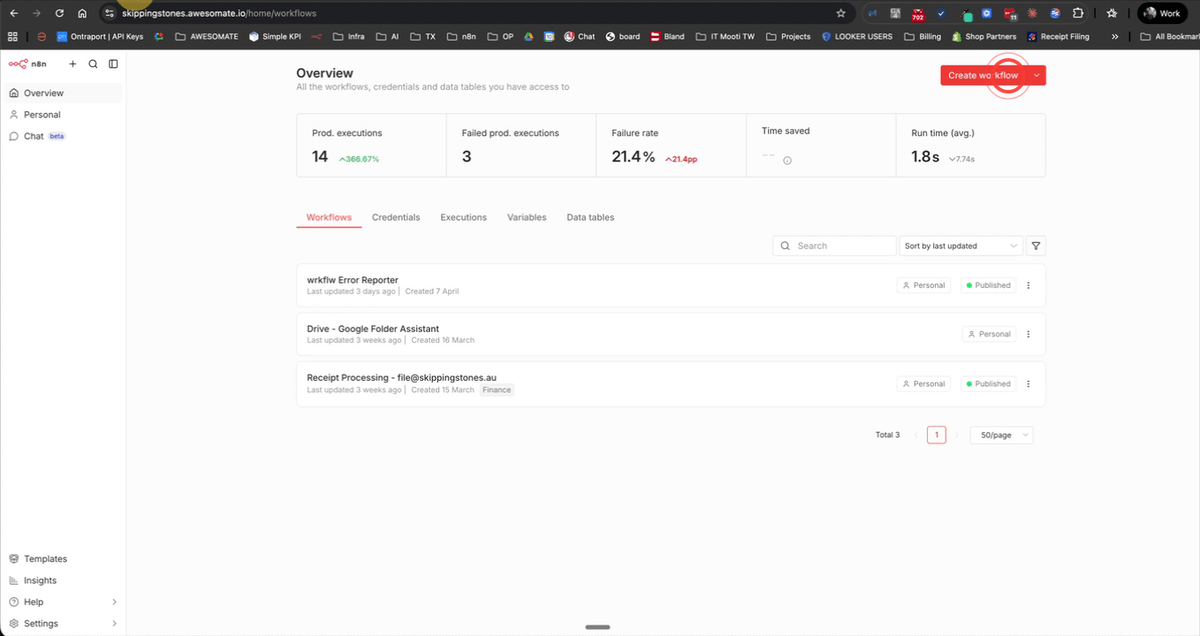The image size is (1200, 636).
Task: Expand the Create workflow dropdown arrow
Action: pyautogui.click(x=1036, y=75)
